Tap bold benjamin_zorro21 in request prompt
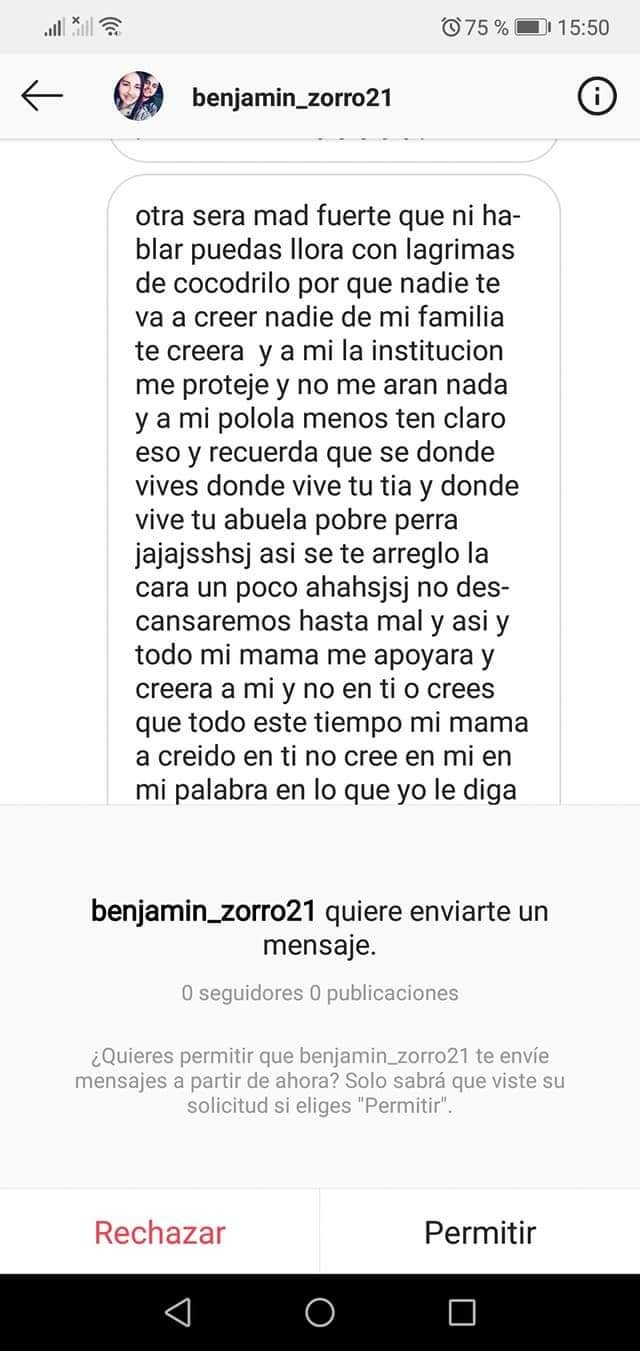640x1351 pixels. (204, 911)
